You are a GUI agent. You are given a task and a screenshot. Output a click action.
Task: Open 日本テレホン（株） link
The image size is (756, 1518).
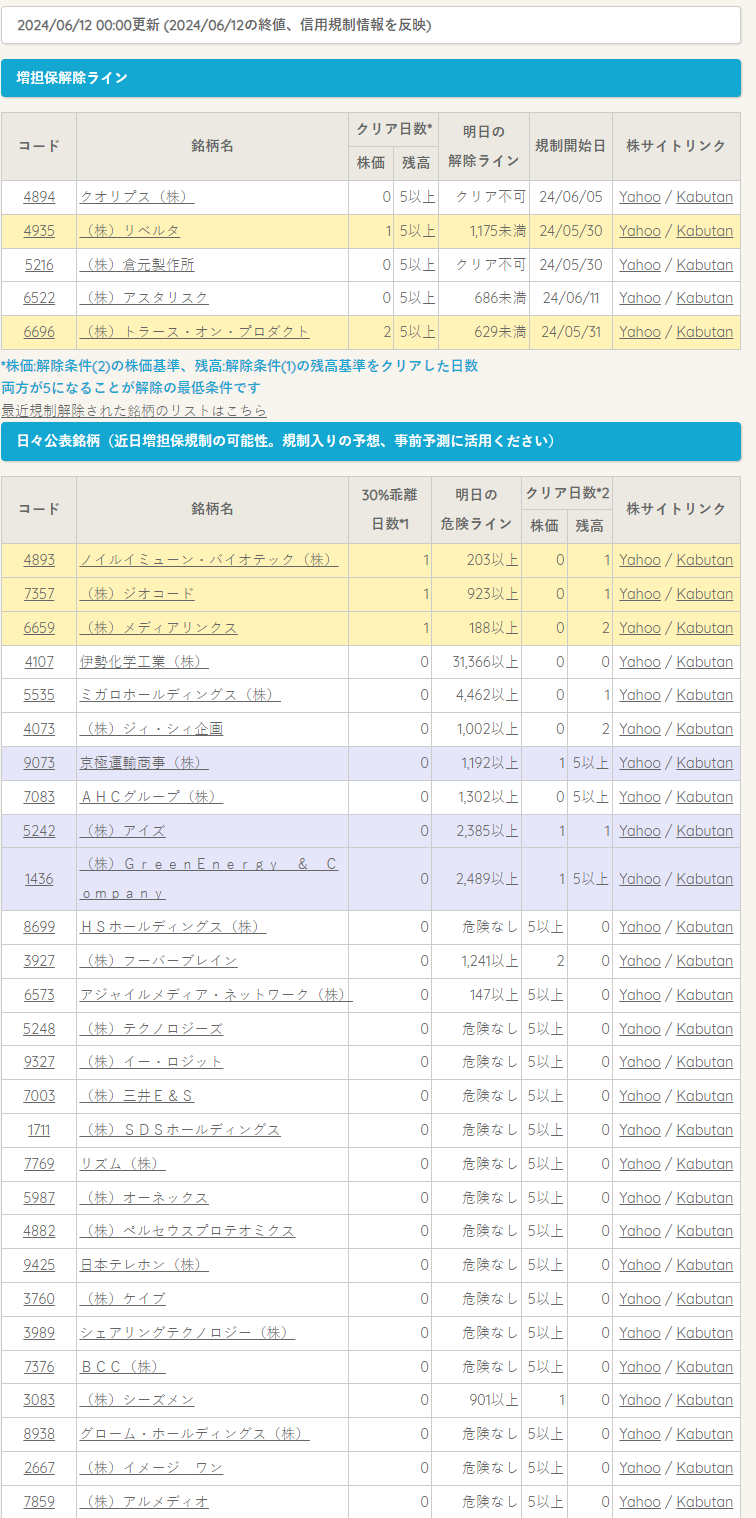point(144,1265)
